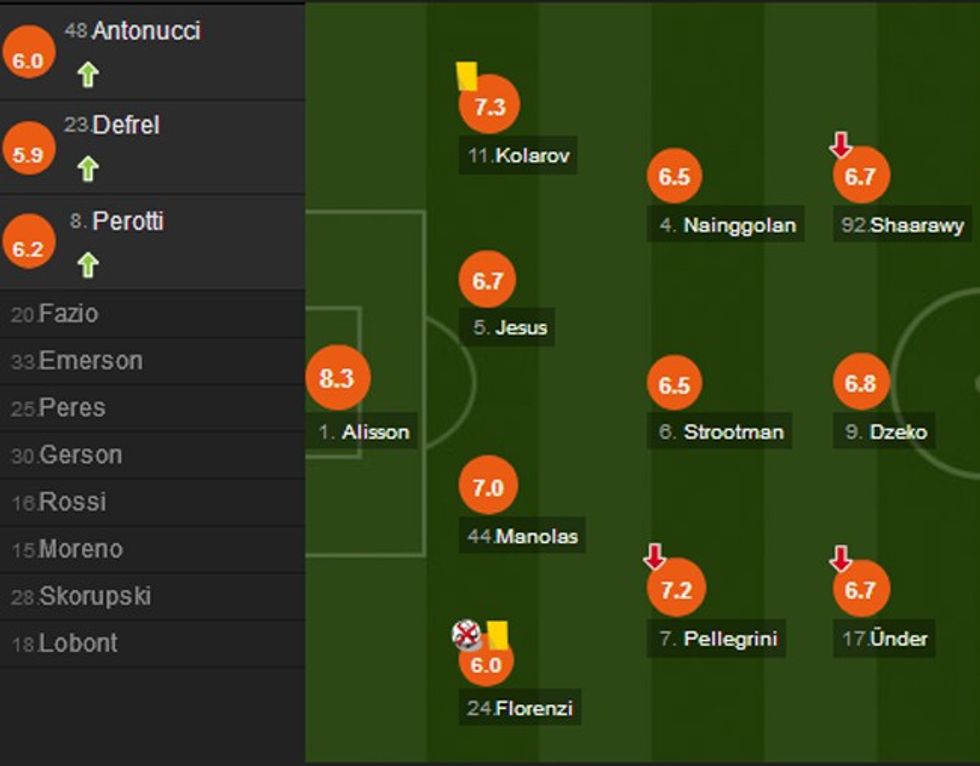This screenshot has height=766, width=980.
Task: Click Defrel's green substituted-on arrow
Action: (88, 170)
